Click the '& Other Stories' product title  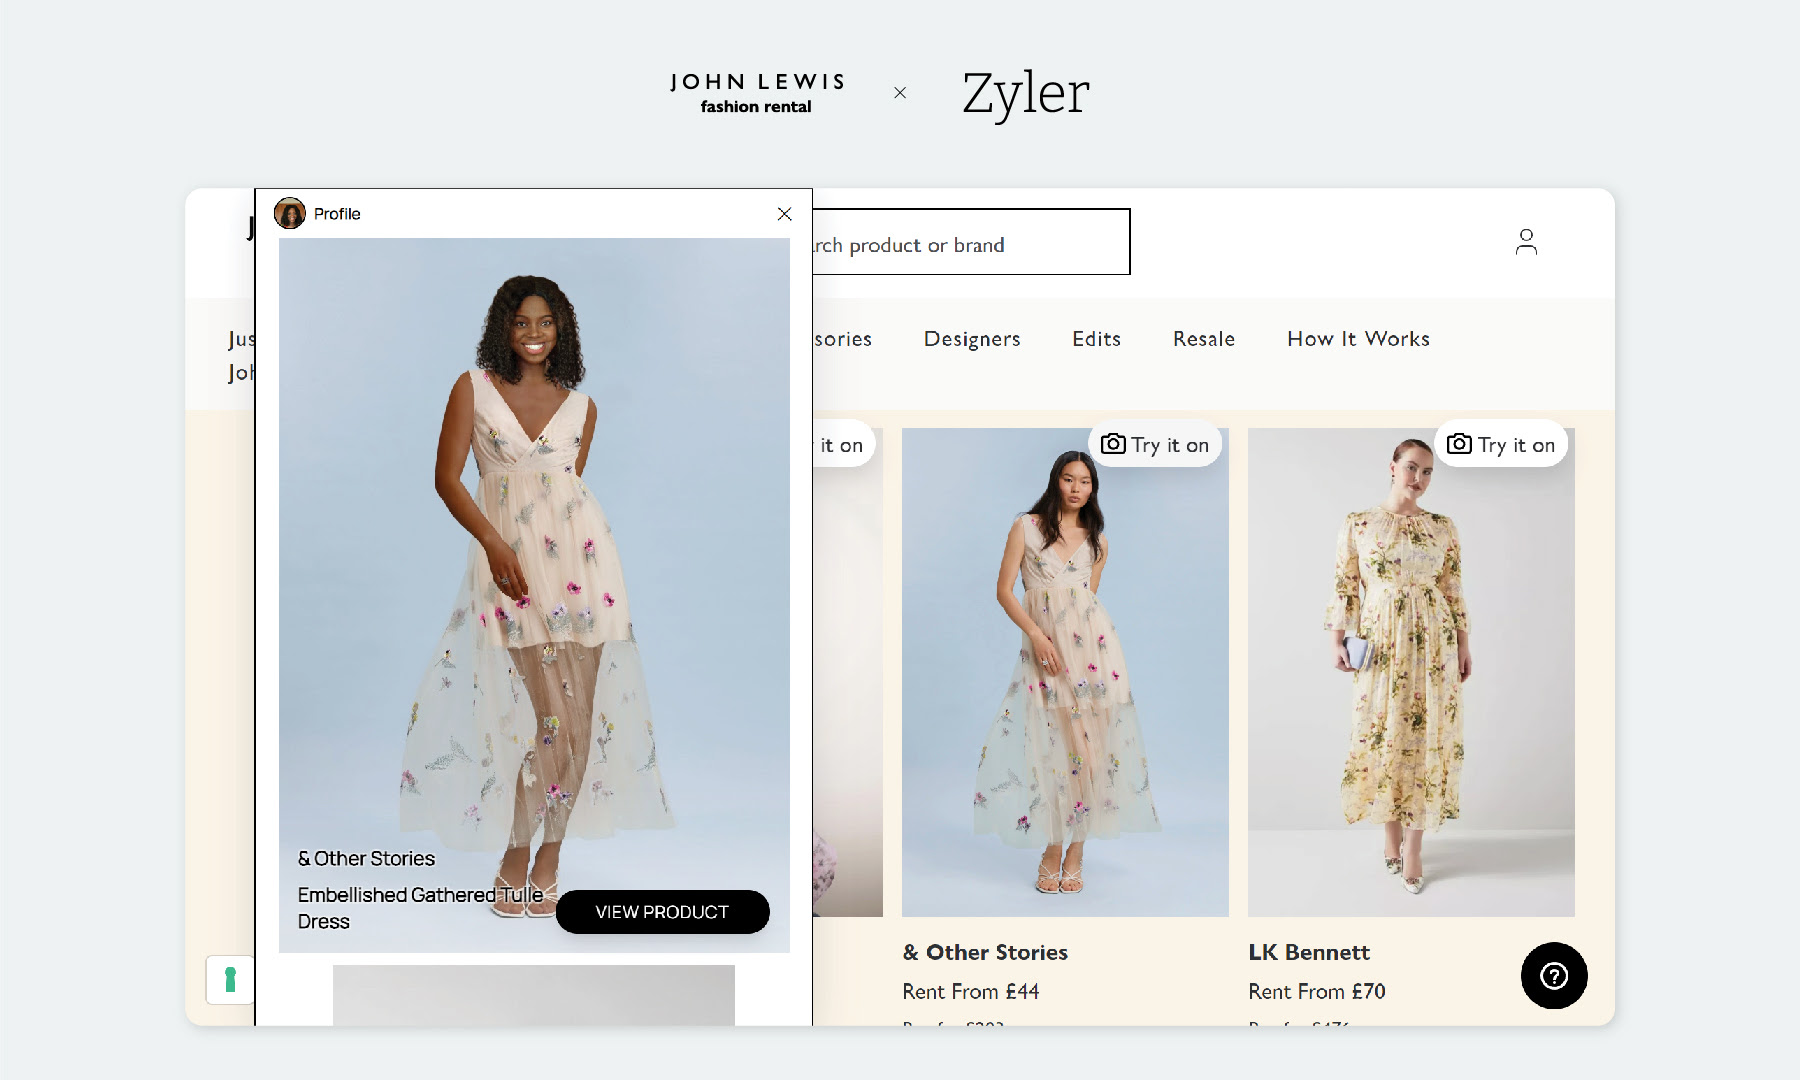coord(985,952)
